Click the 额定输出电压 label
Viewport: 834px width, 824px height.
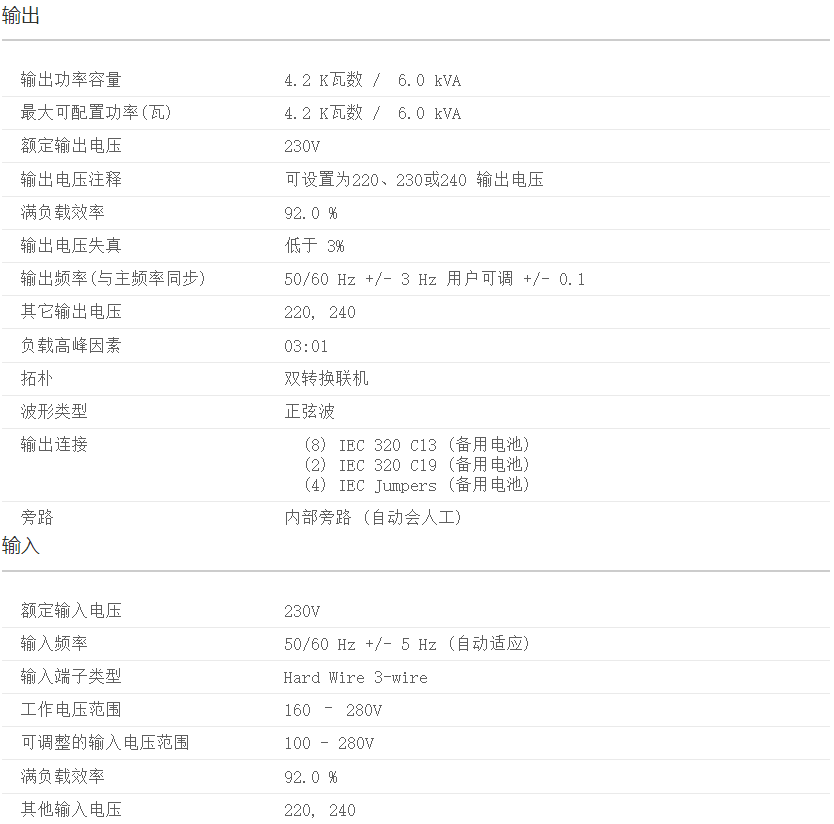(x=71, y=146)
